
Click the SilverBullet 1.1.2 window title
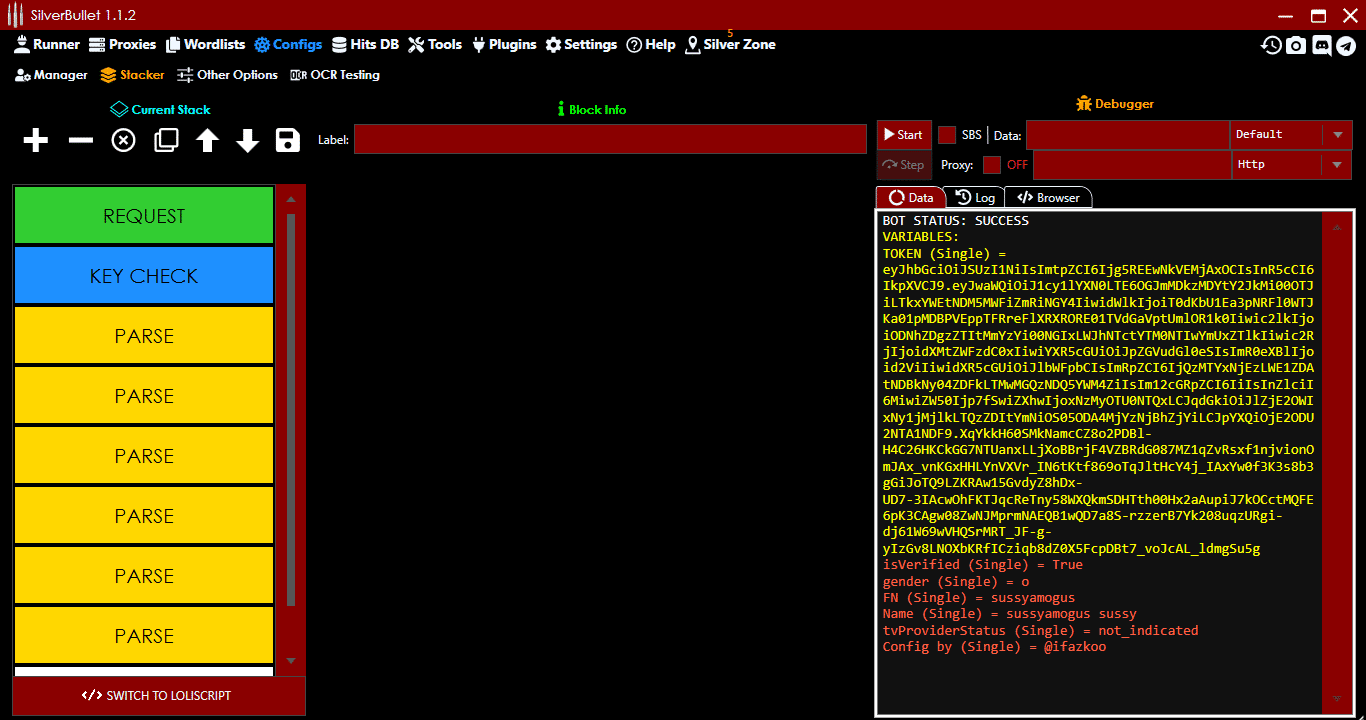click(x=84, y=15)
